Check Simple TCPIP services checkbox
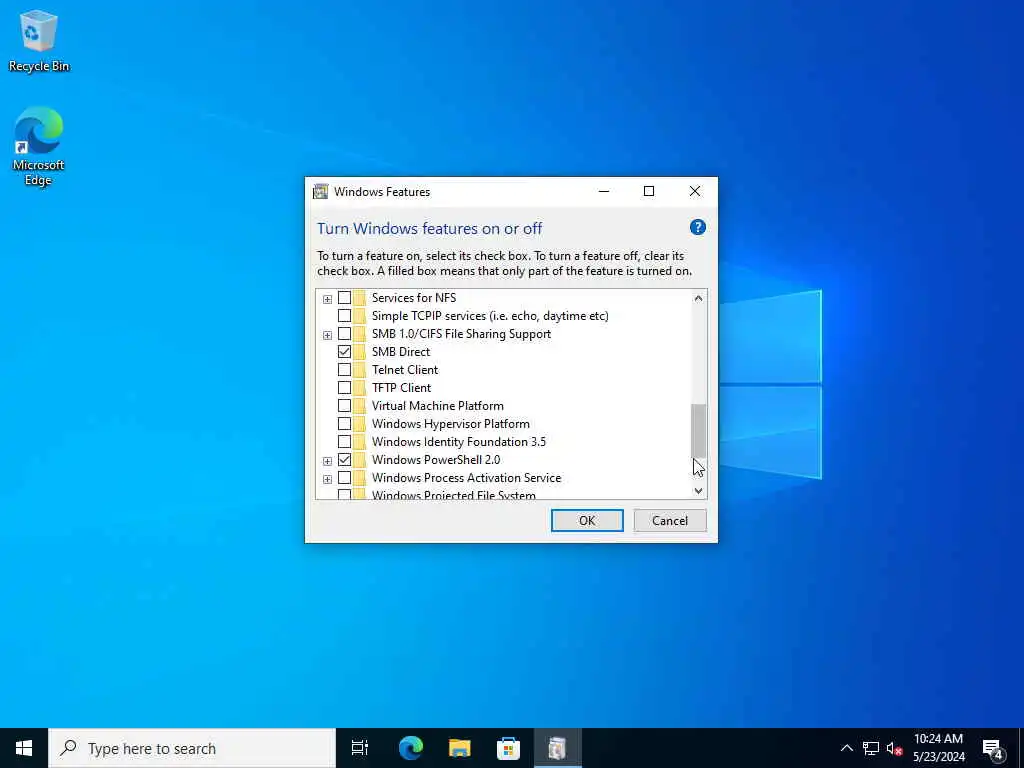This screenshot has height=768, width=1024. click(x=344, y=315)
